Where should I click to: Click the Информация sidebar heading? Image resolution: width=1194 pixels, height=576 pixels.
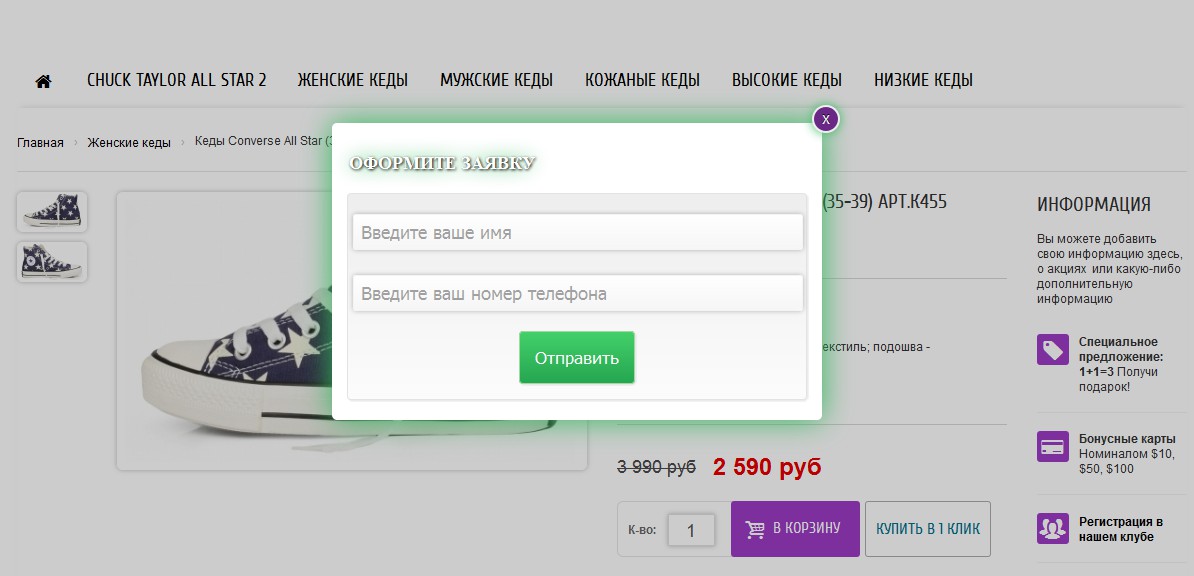tap(1093, 203)
